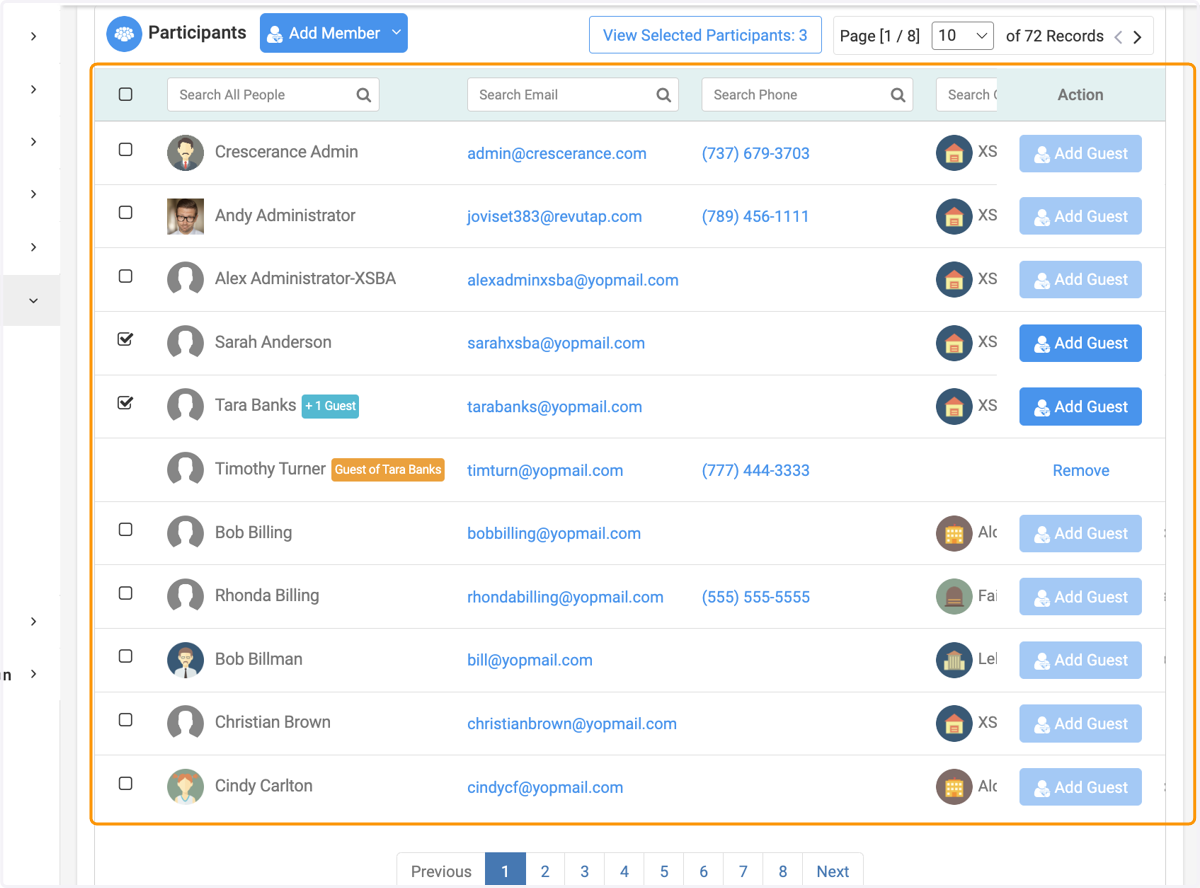Click the search icon in Search Email

pos(664,95)
